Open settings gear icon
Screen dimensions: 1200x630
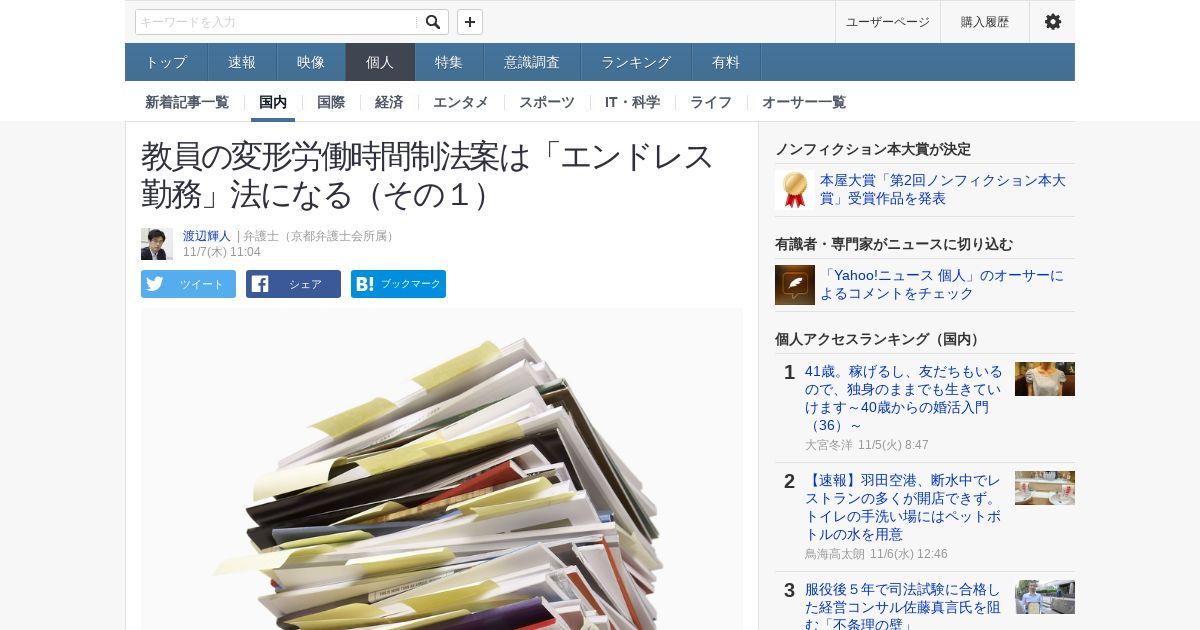click(x=1052, y=22)
